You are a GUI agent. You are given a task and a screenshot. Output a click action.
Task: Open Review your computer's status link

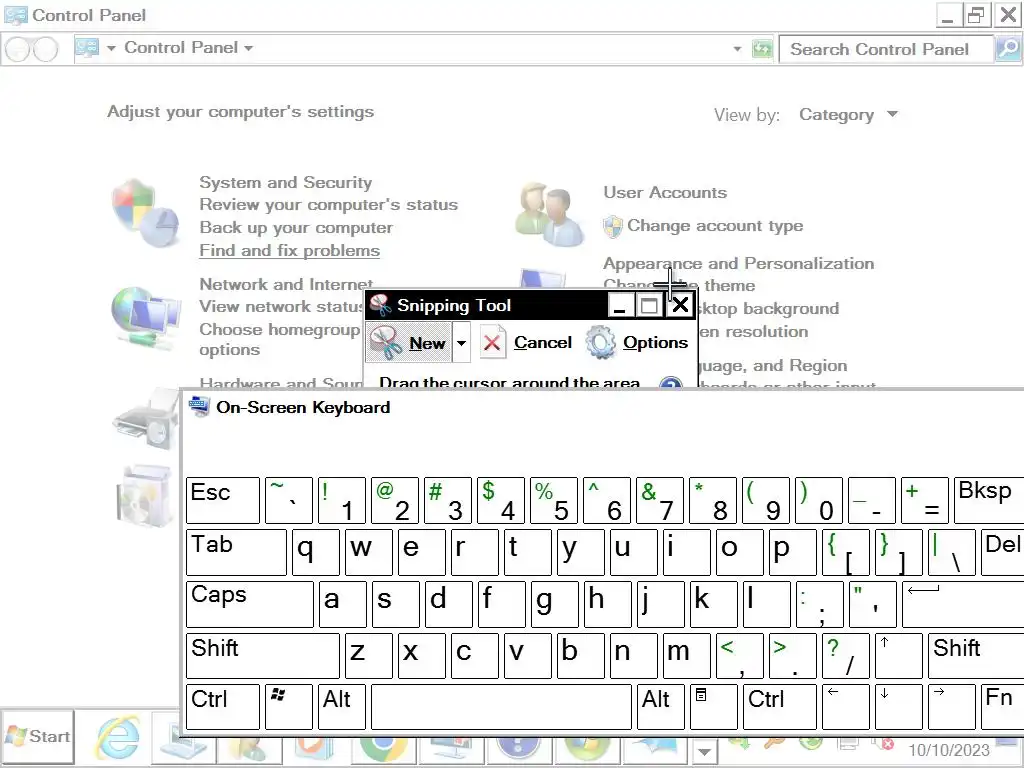328,205
